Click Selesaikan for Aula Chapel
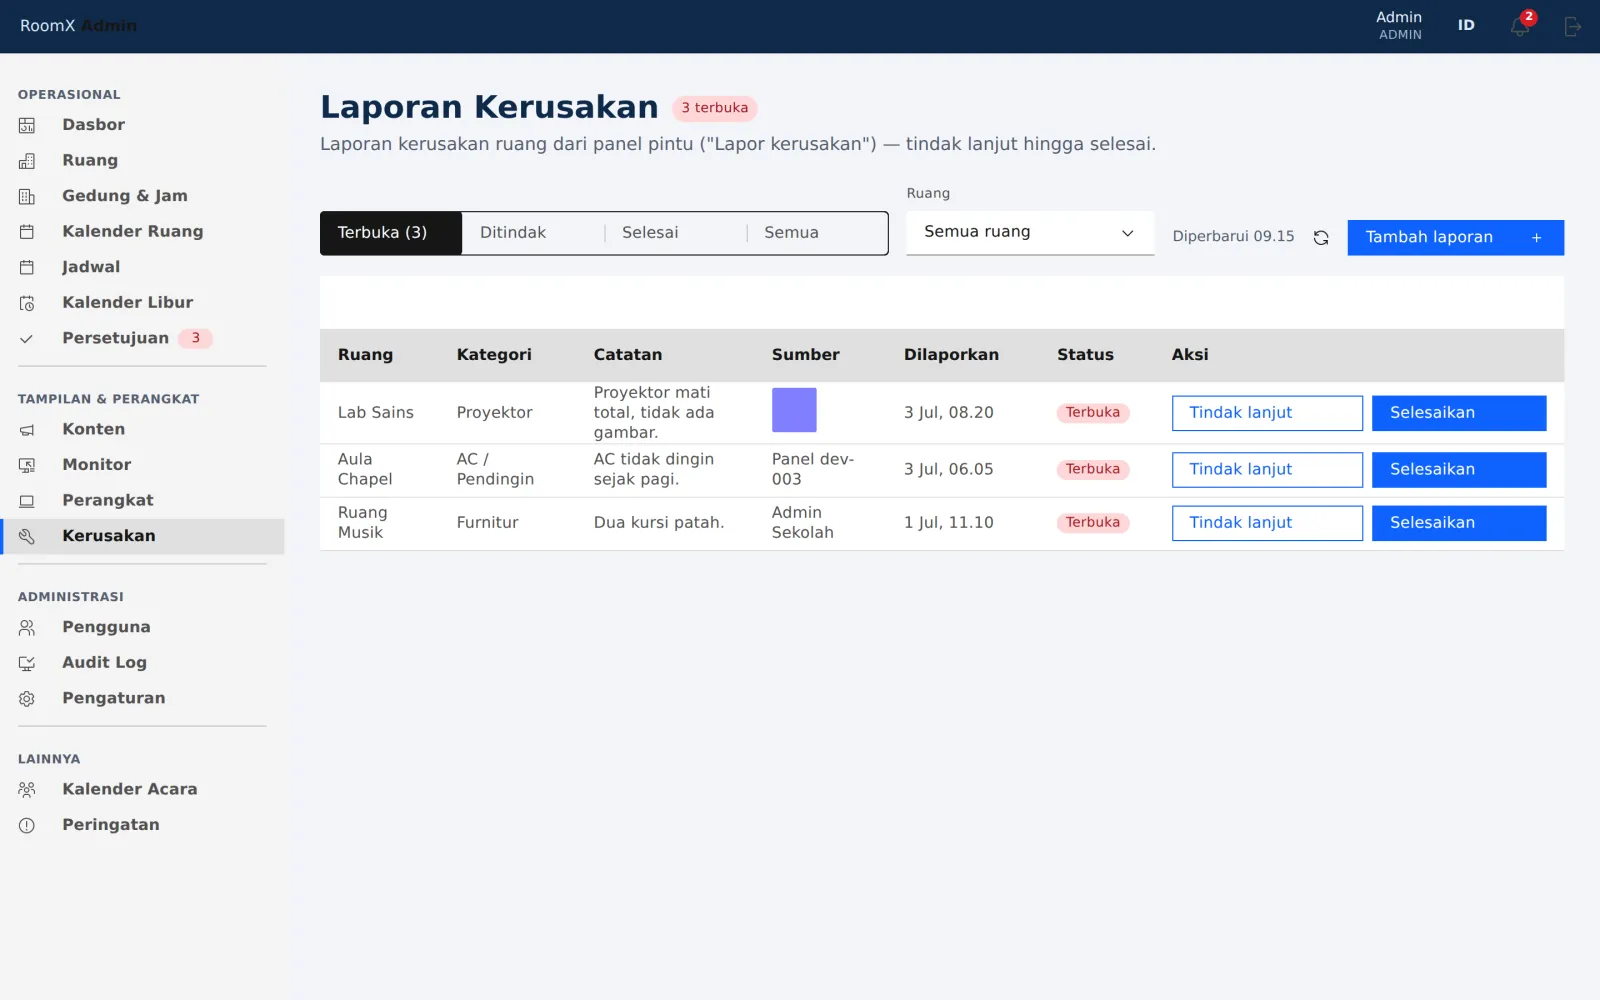The width and height of the screenshot is (1600, 1000). (x=1459, y=470)
